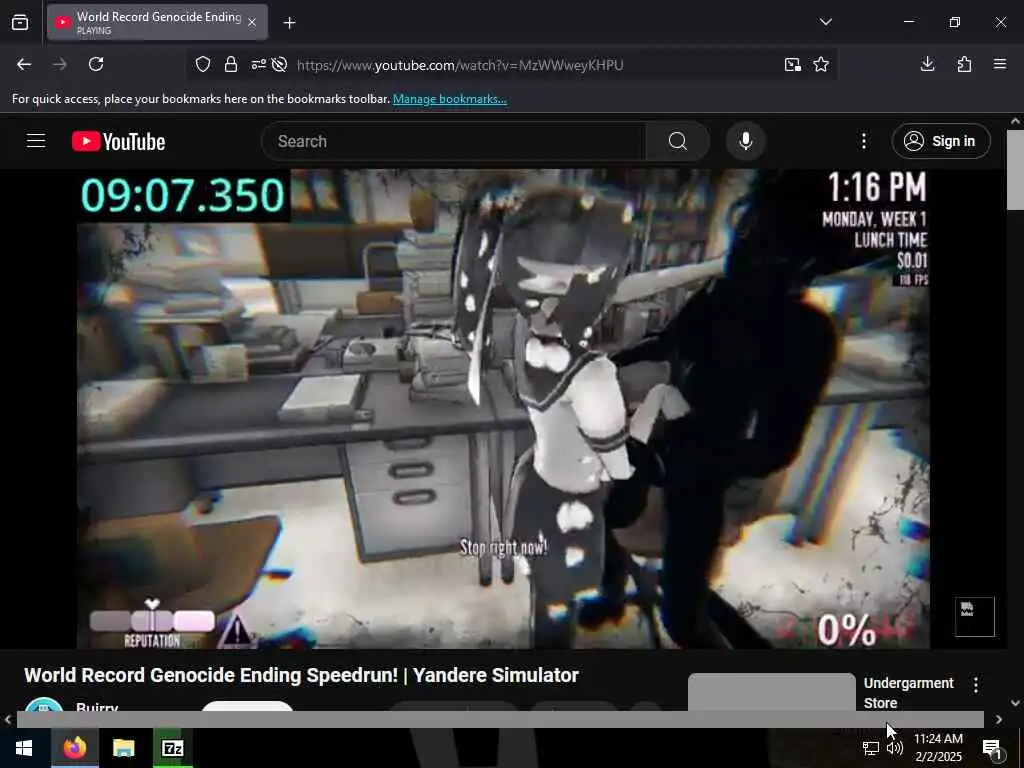This screenshot has height=768, width=1024.
Task: Click the horizontal scroll left arrow
Action: point(7,720)
